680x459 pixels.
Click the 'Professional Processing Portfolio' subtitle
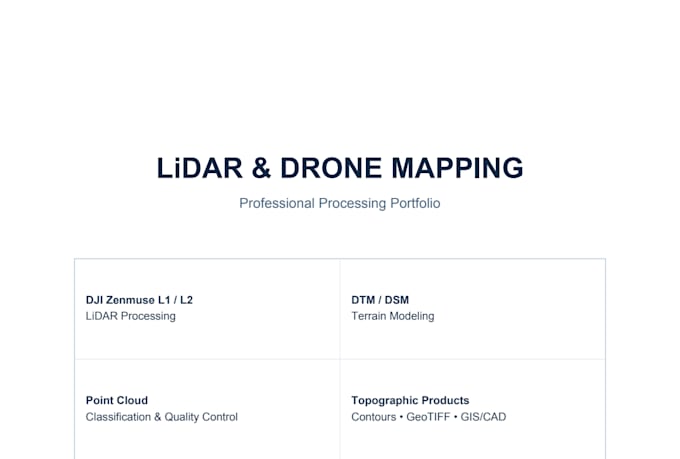tap(340, 203)
